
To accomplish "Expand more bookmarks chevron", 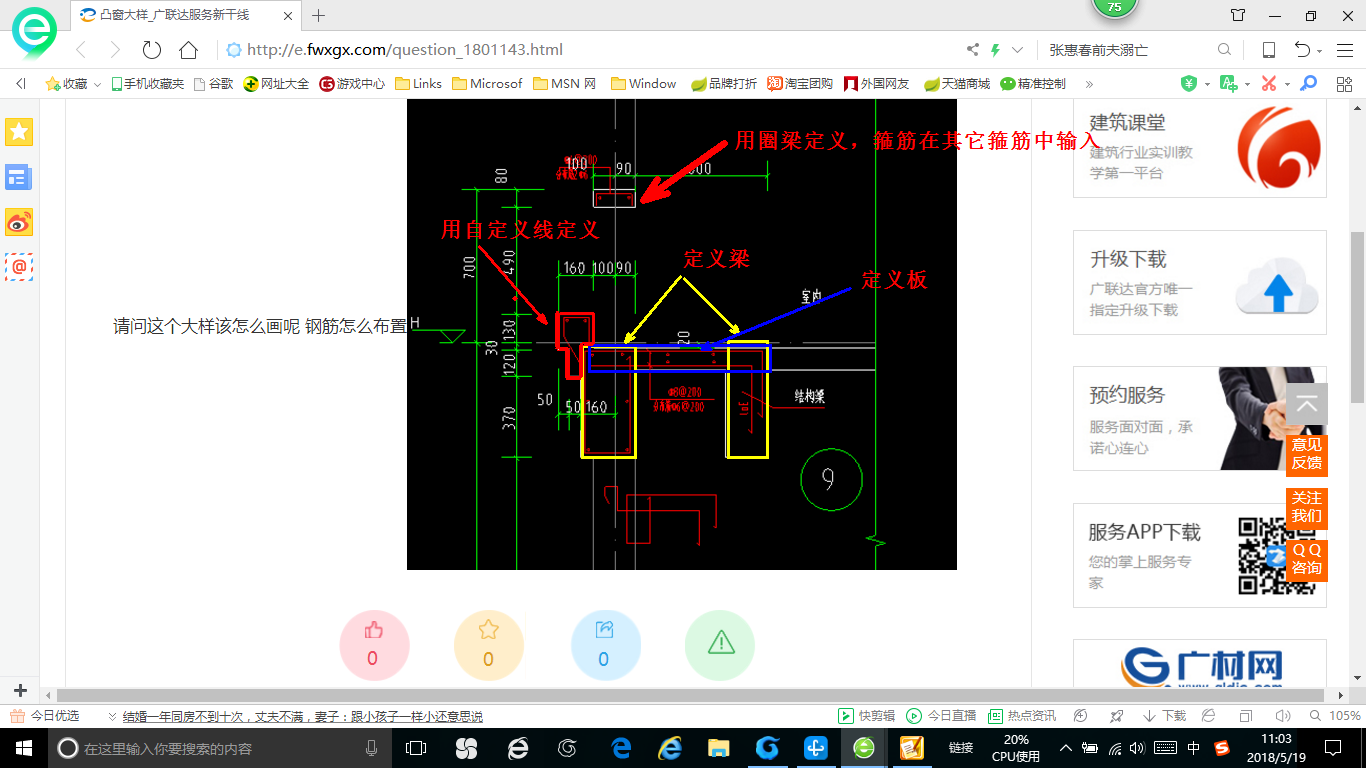I will click(x=1089, y=84).
